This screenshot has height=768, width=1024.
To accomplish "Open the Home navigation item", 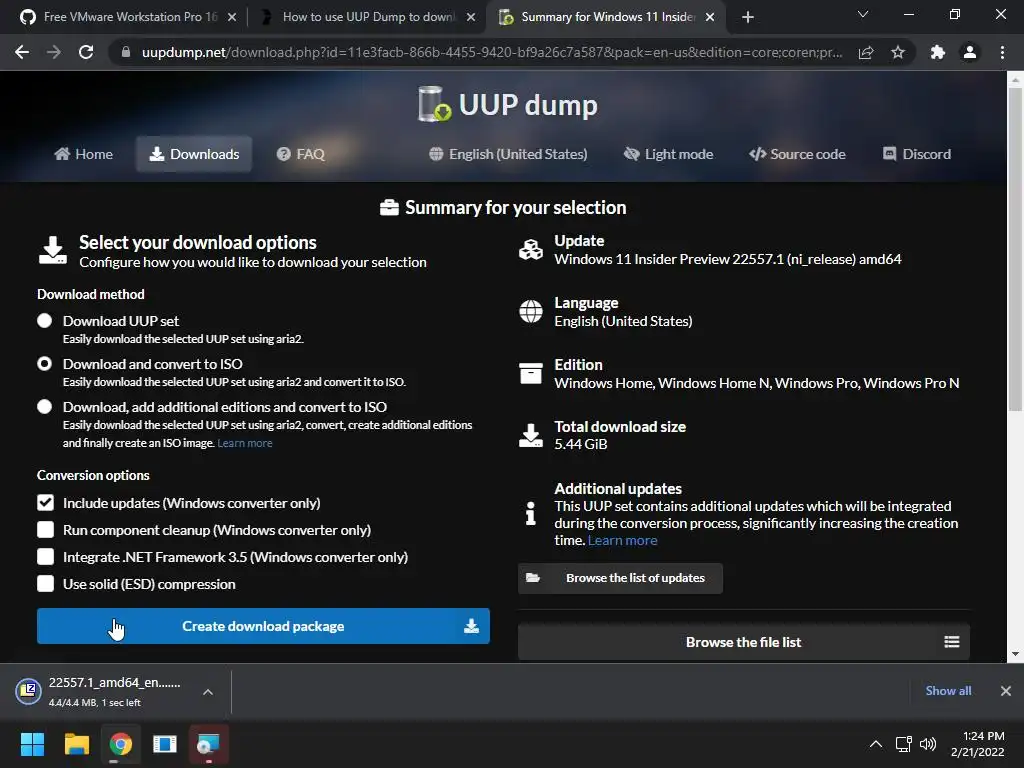I will [x=83, y=154].
